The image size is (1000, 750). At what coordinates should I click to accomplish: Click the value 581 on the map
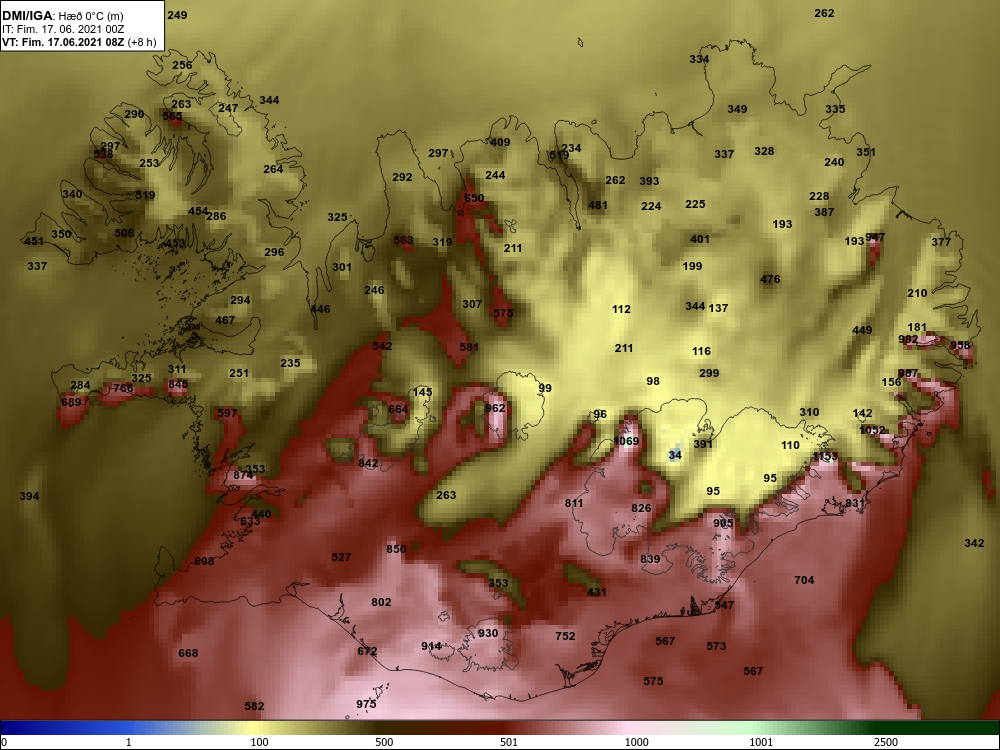pos(469,347)
